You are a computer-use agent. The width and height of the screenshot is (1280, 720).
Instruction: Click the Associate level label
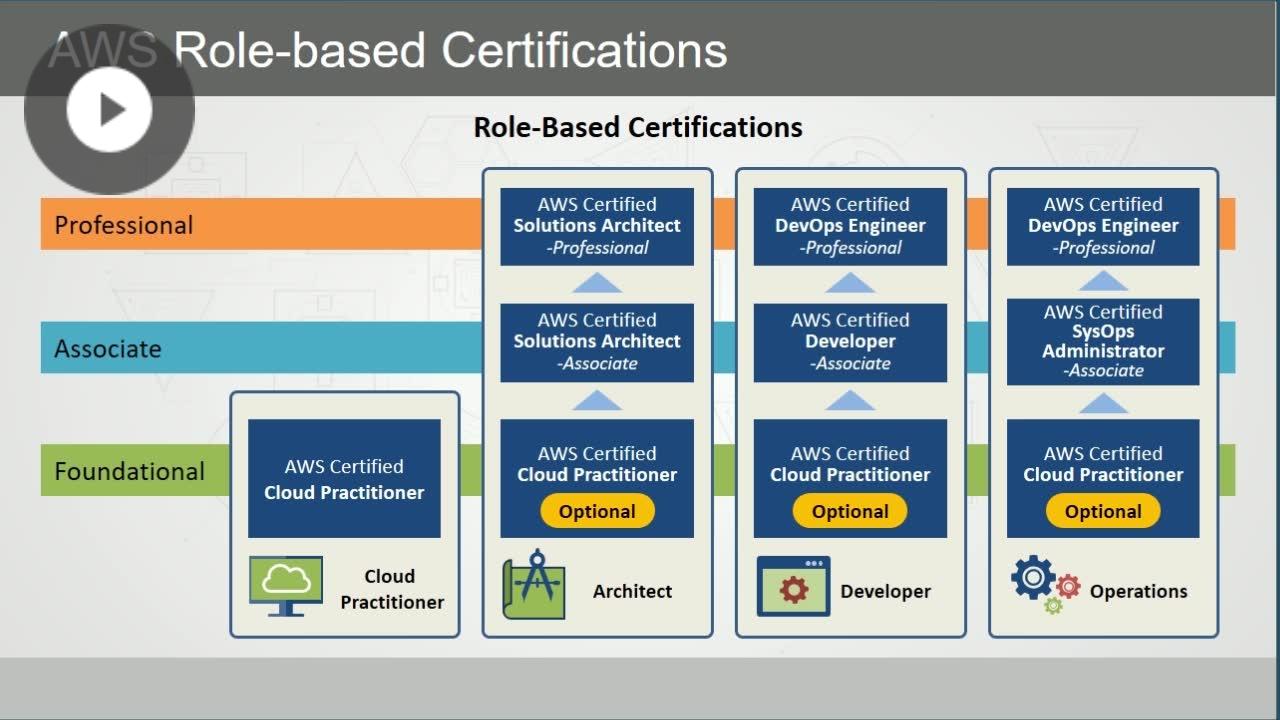click(108, 349)
